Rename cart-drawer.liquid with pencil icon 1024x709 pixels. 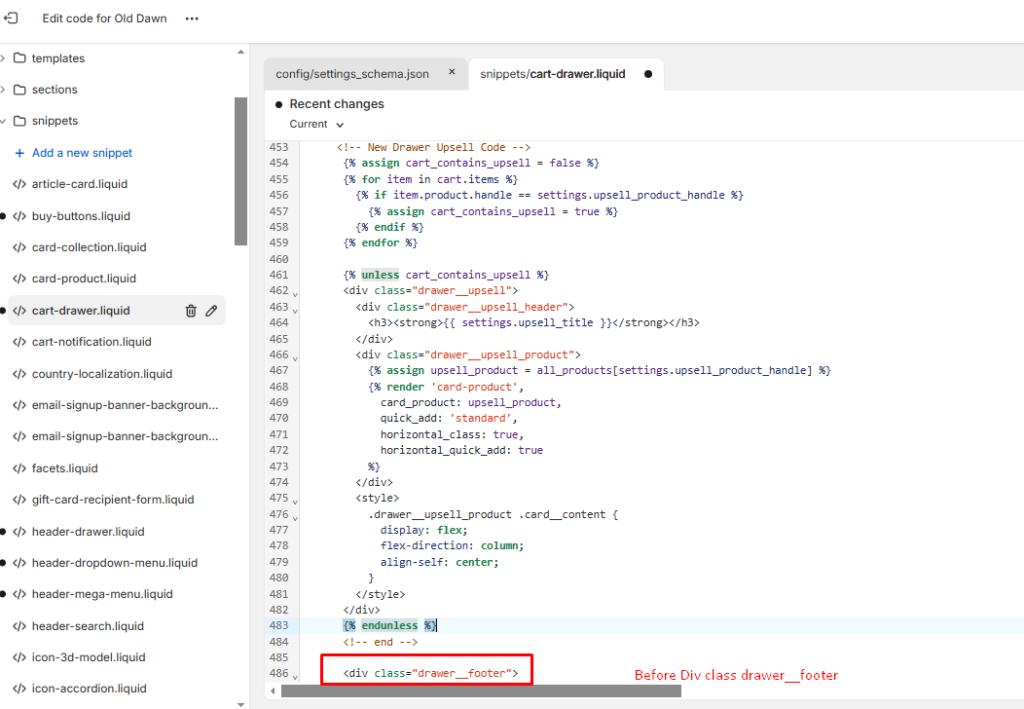coord(211,311)
